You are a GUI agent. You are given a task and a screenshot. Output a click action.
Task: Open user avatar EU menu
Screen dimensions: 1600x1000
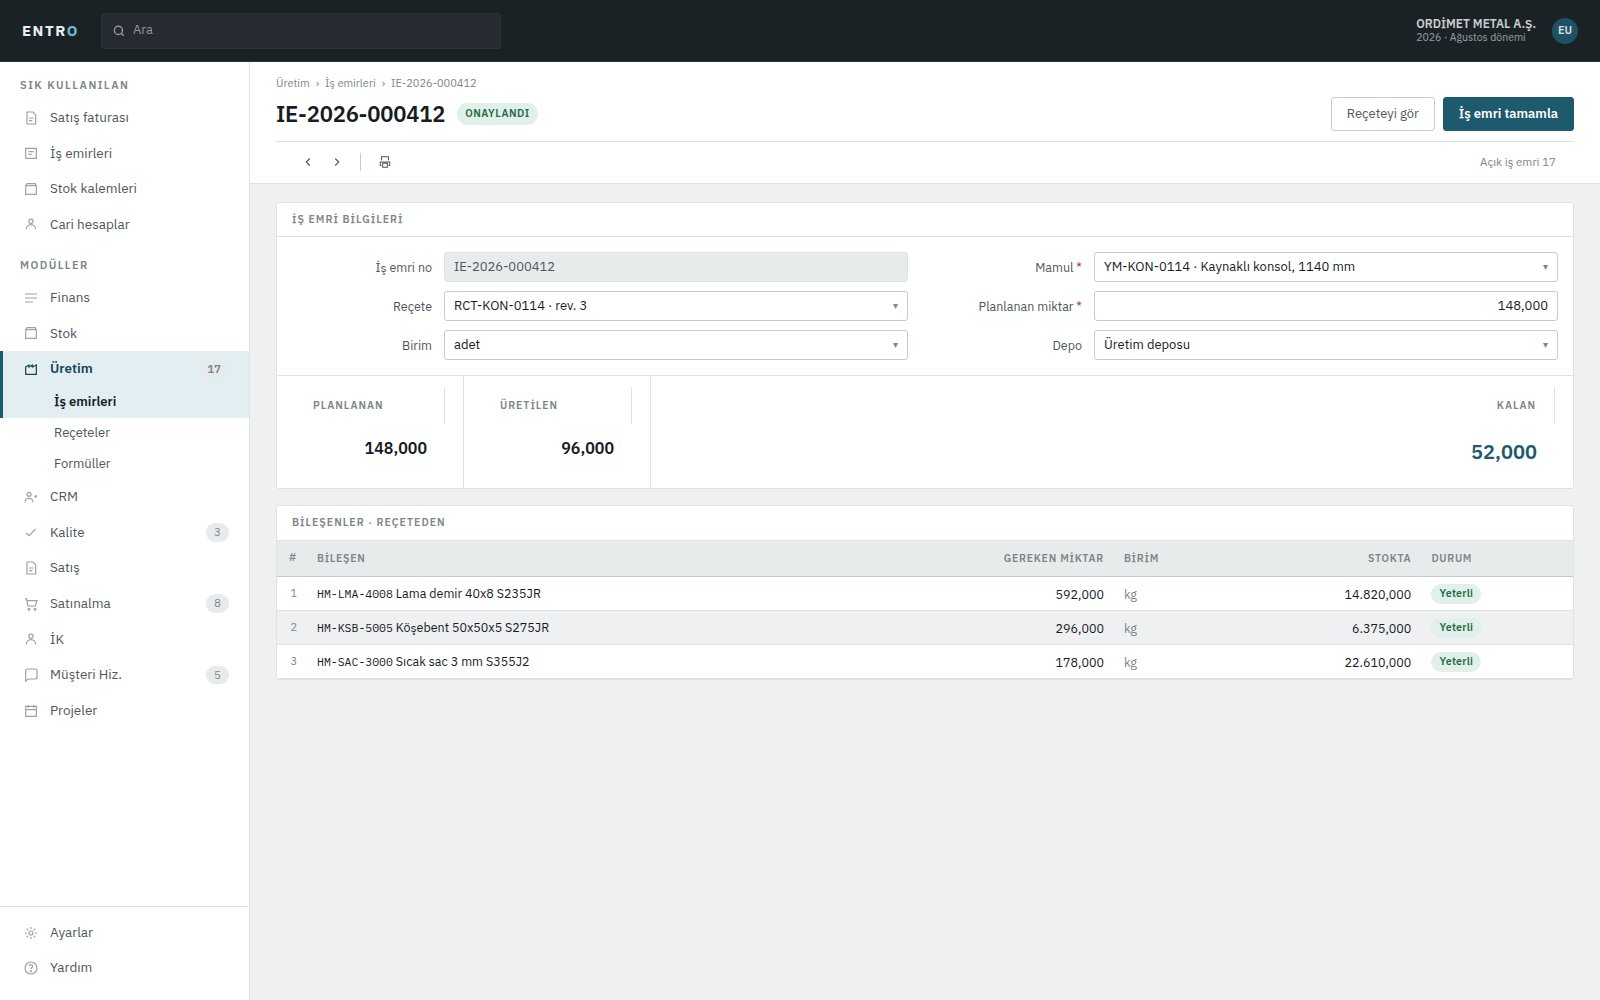[x=1565, y=30]
